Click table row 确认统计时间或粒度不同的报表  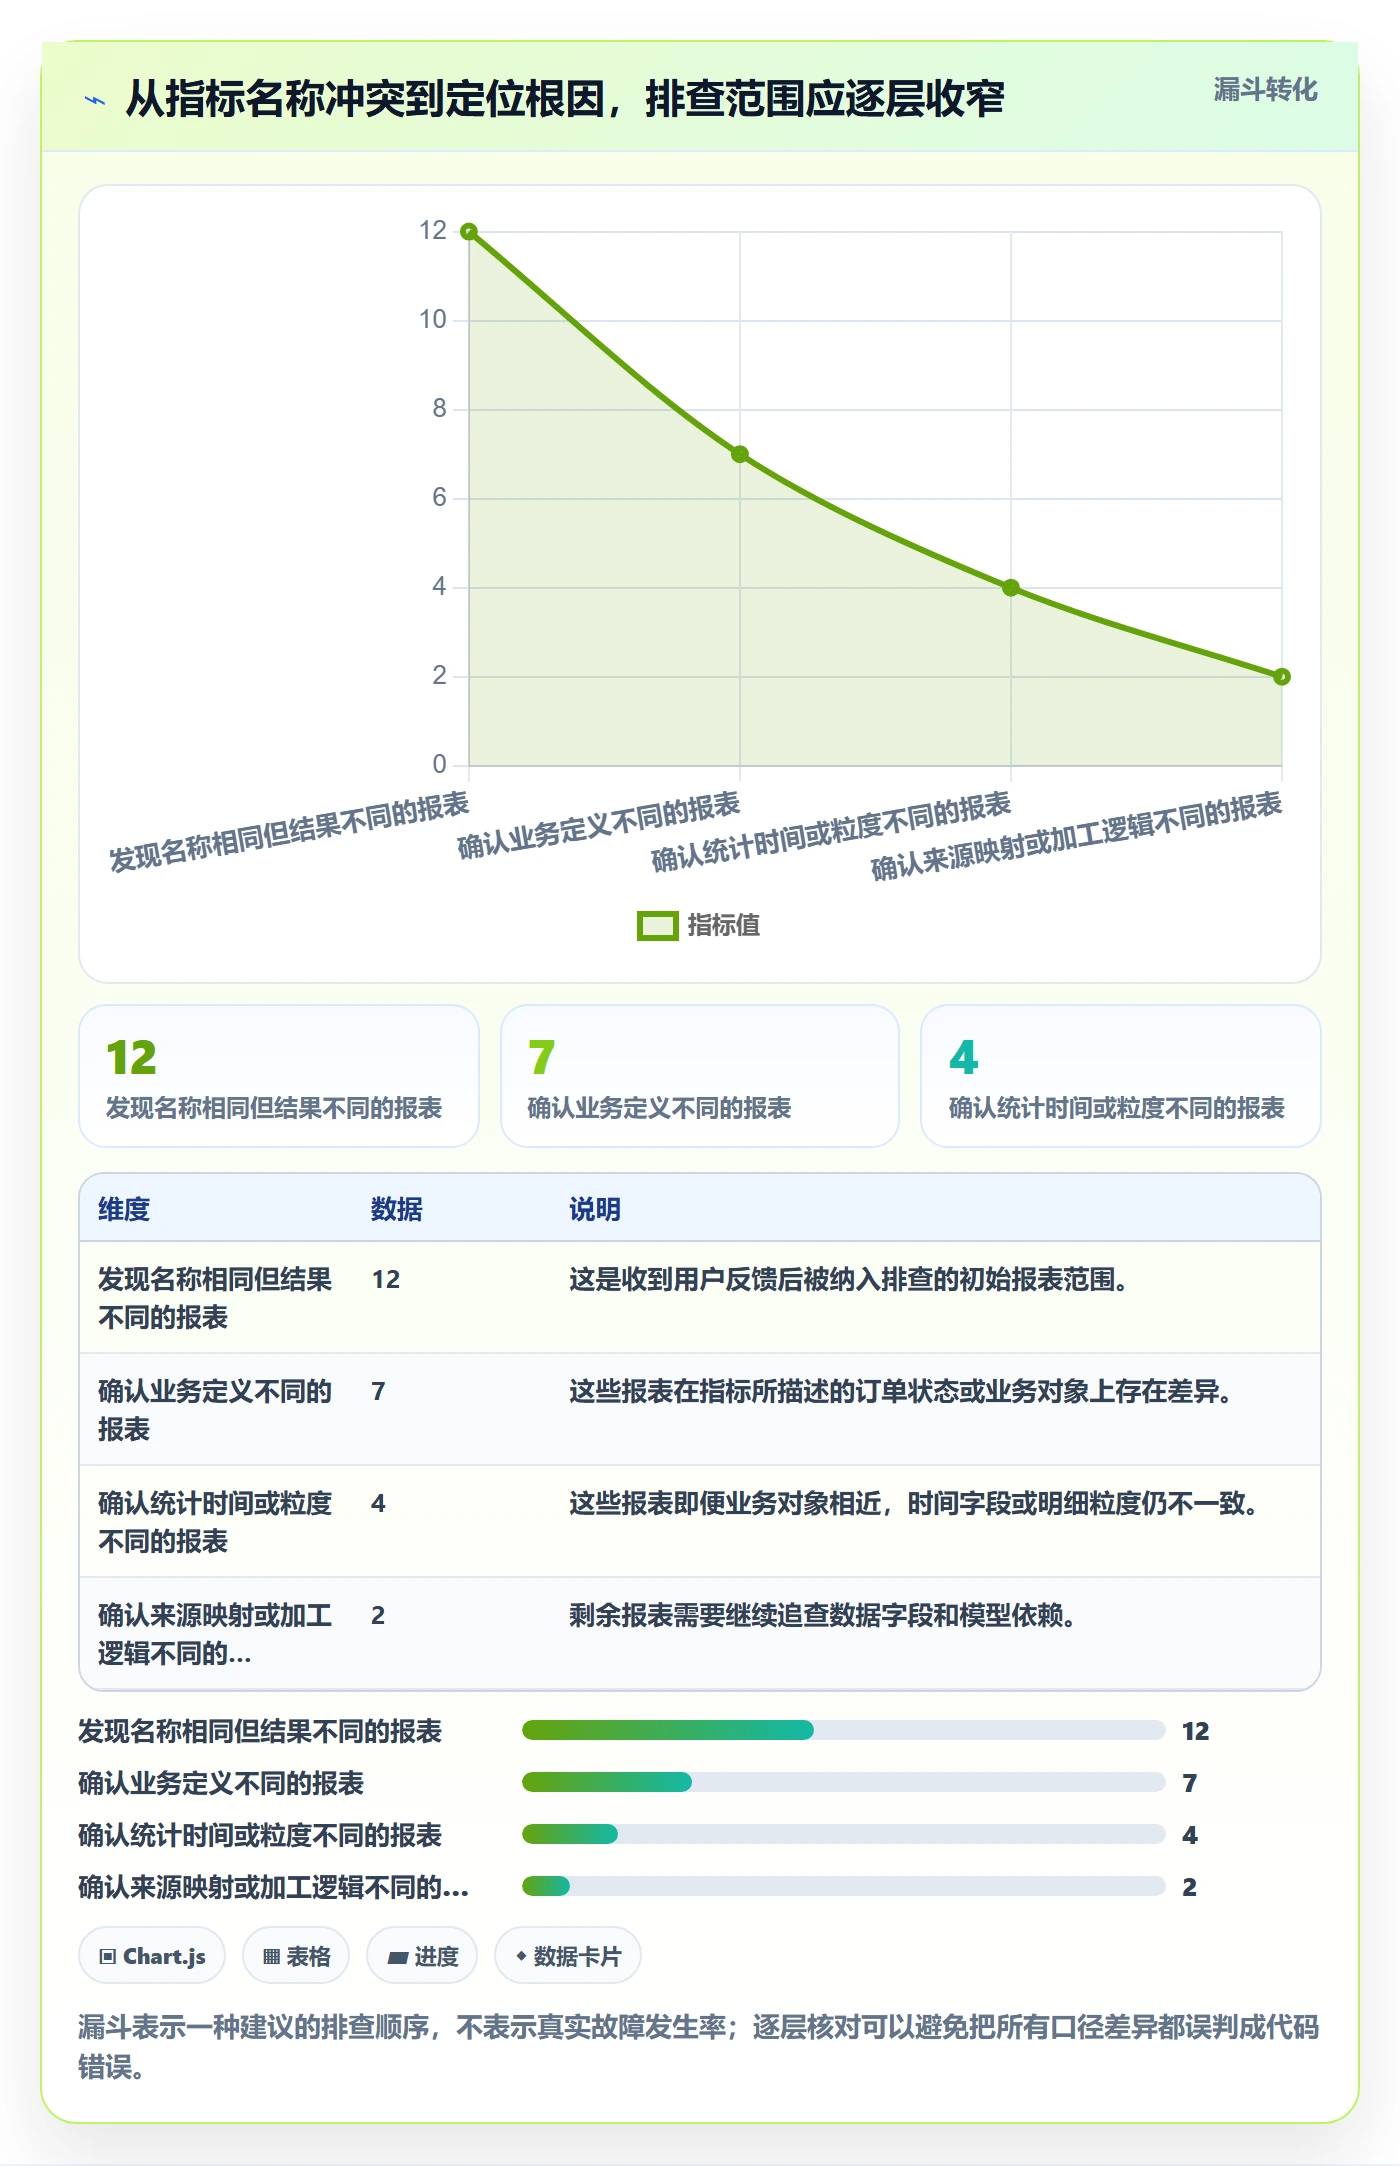(700, 1522)
